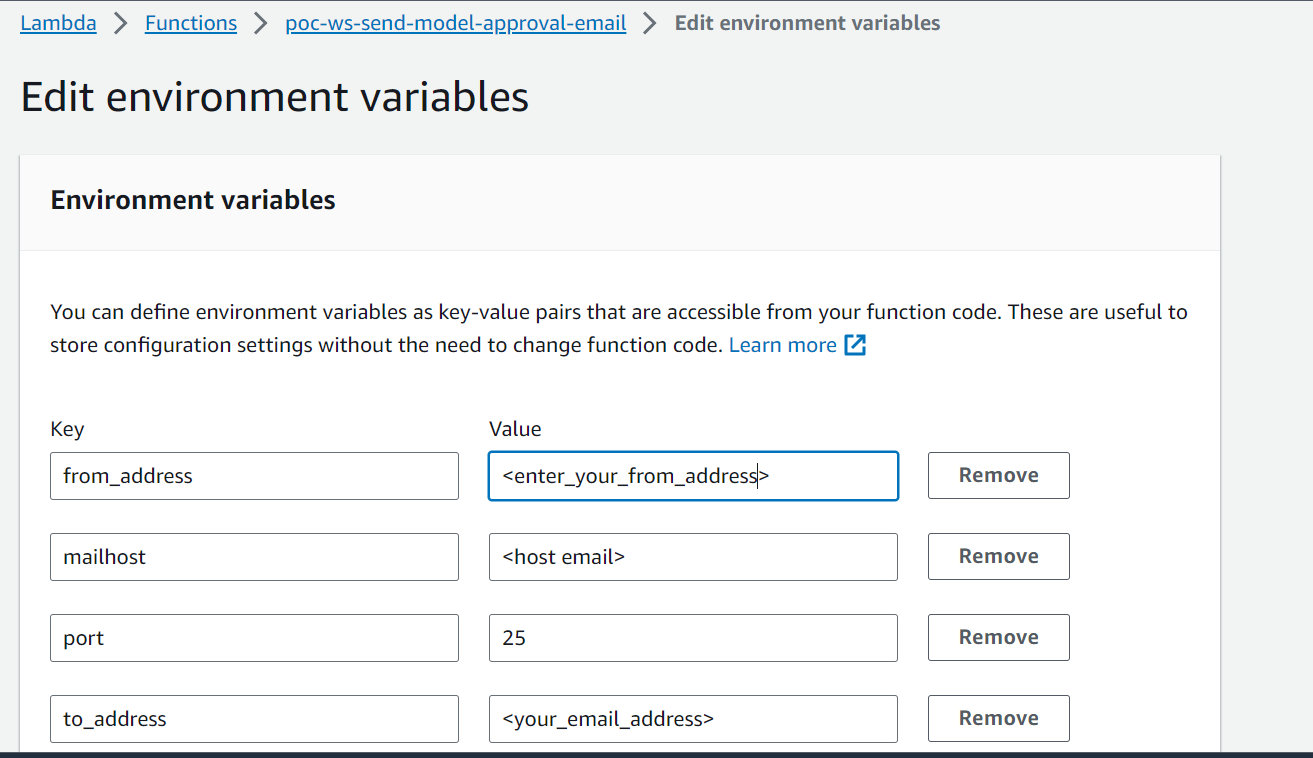Open the Learn more documentation link

tap(783, 344)
